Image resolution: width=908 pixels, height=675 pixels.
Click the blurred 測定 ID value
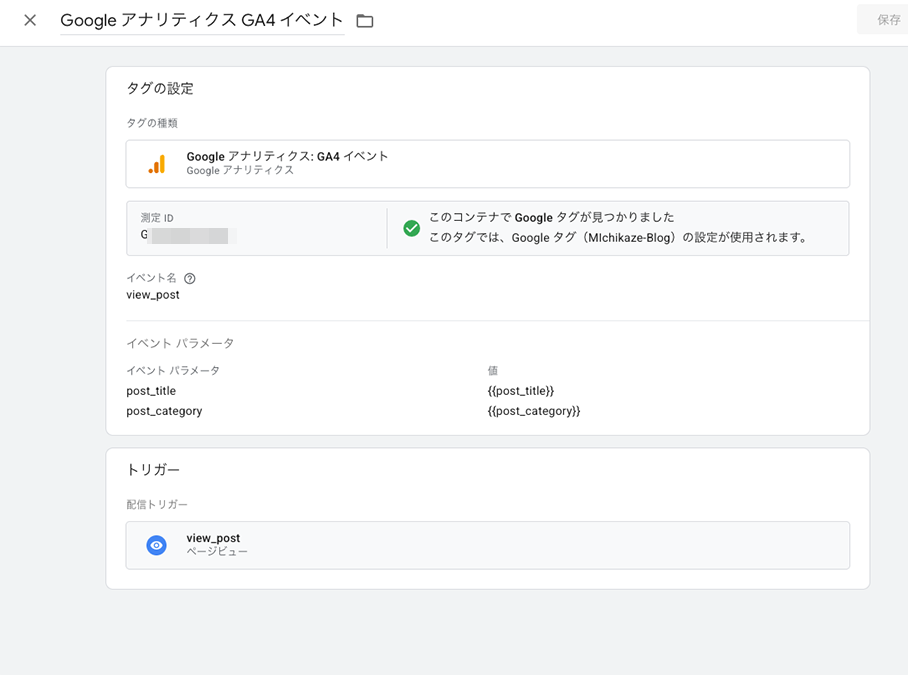189,236
